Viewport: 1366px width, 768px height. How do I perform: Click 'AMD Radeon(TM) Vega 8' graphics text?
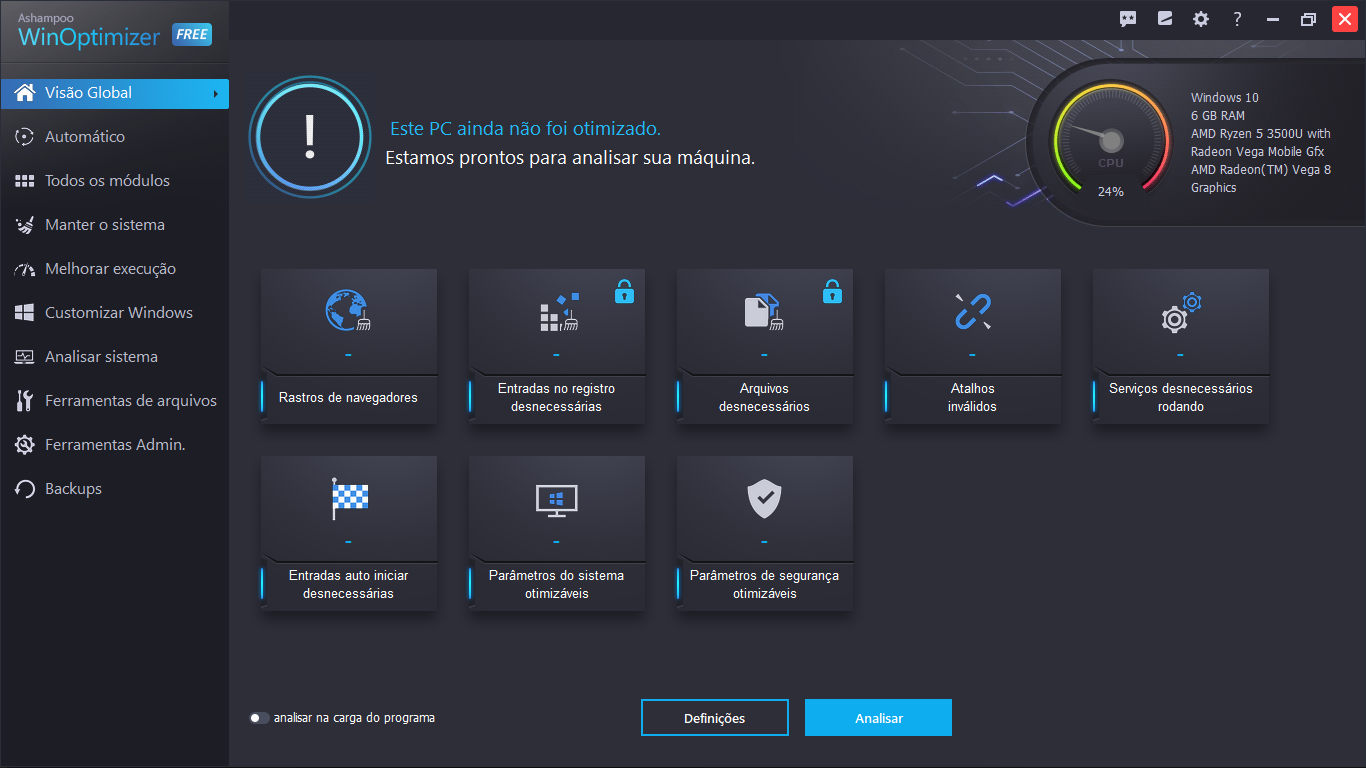tap(1261, 170)
